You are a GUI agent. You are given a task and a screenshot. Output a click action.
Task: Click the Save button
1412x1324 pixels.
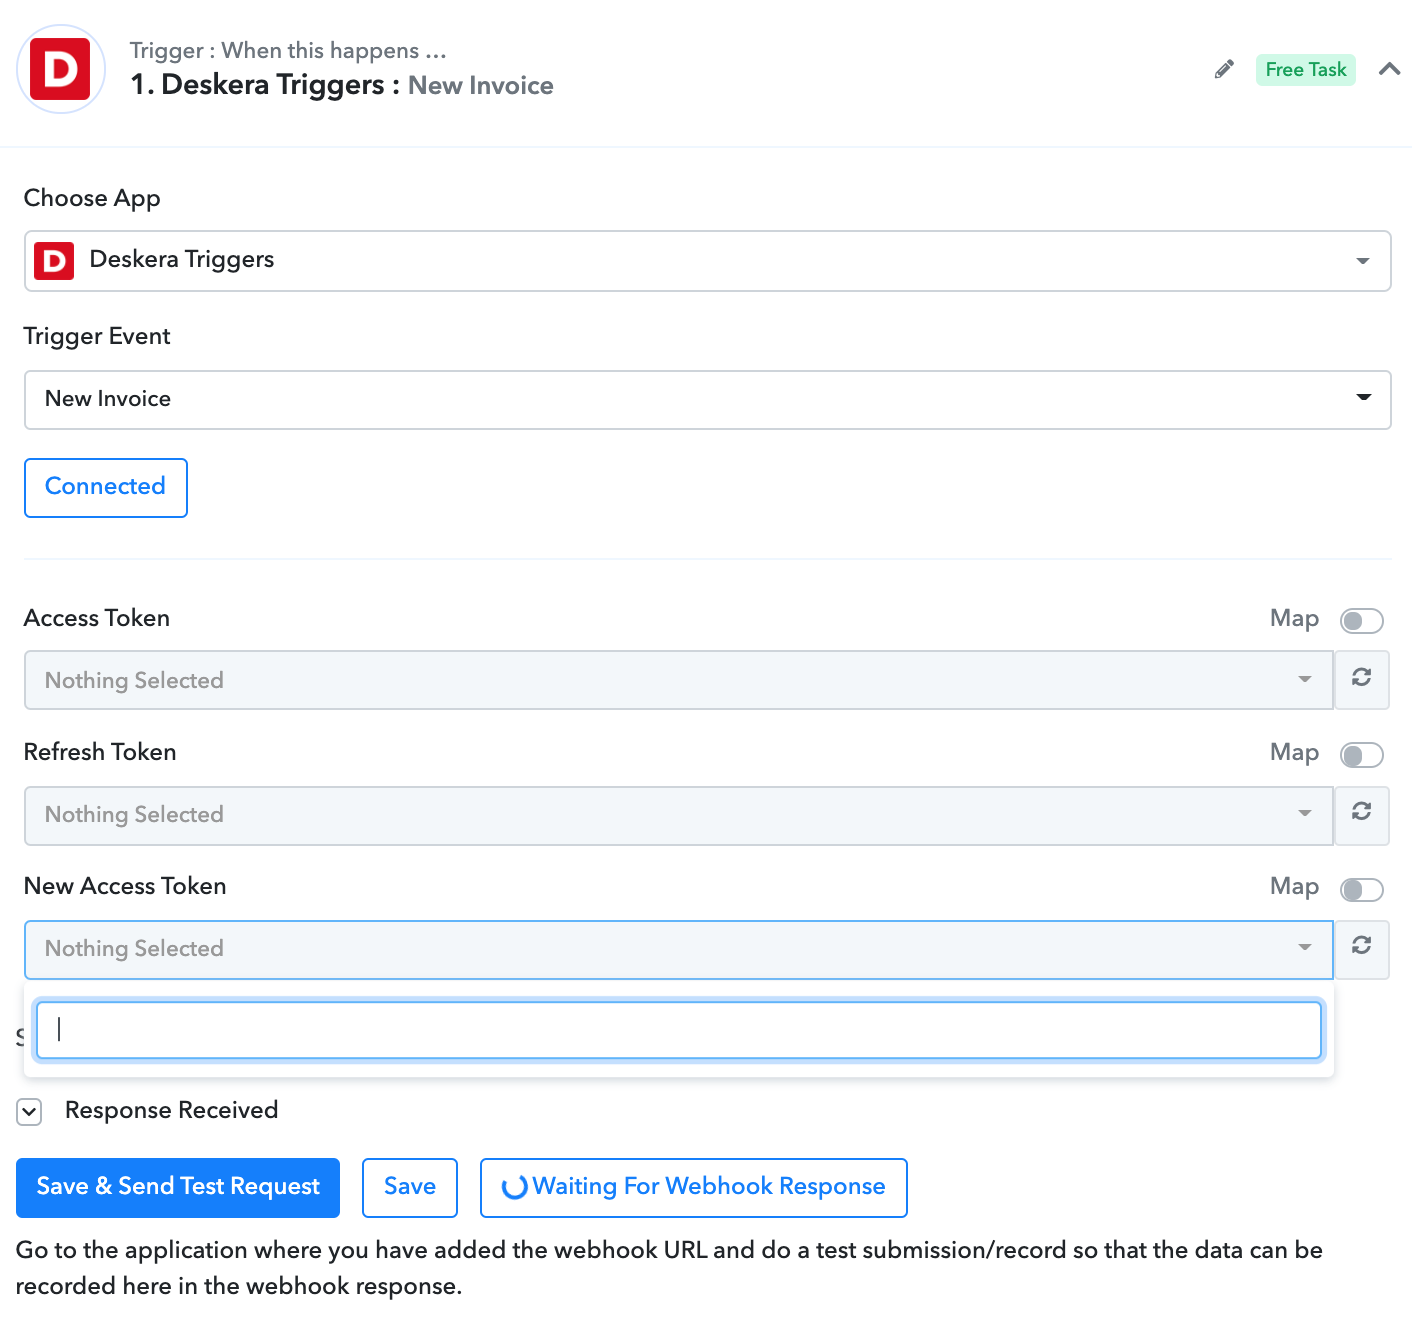click(x=410, y=1188)
